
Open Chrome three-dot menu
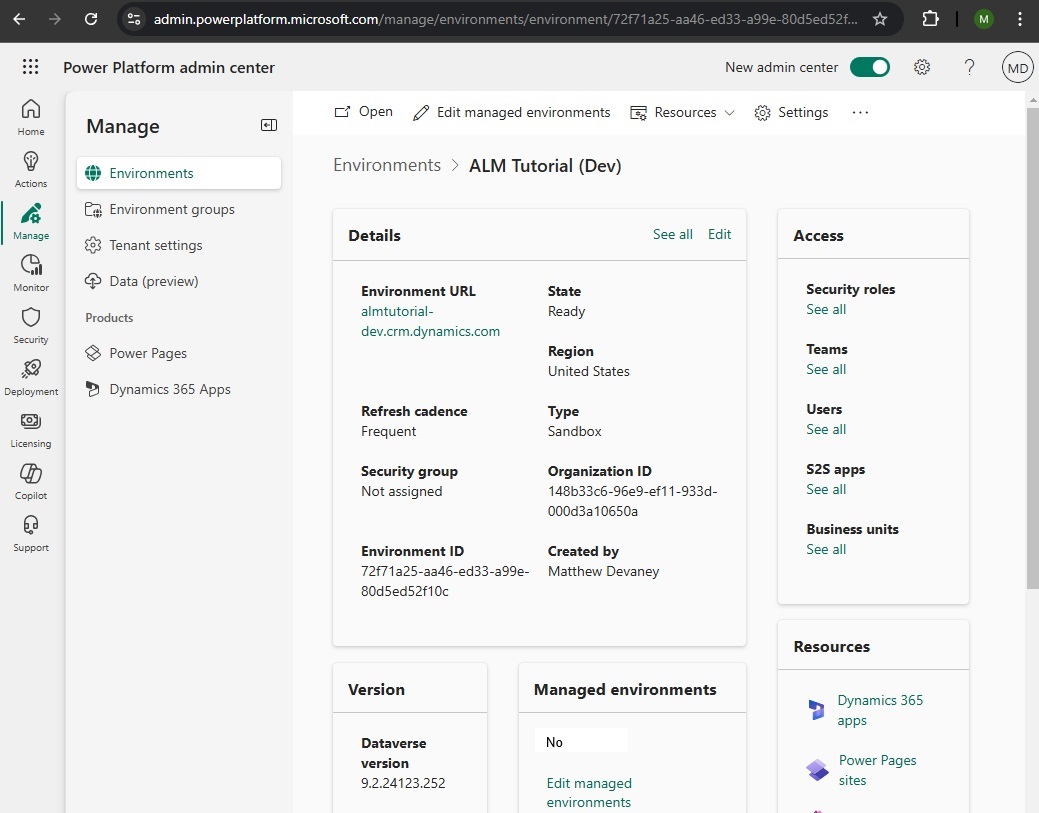1019,19
